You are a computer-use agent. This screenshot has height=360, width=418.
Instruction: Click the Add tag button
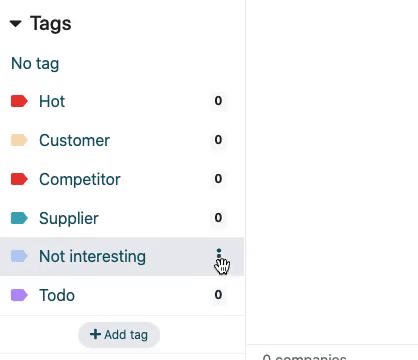pyautogui.click(x=119, y=335)
